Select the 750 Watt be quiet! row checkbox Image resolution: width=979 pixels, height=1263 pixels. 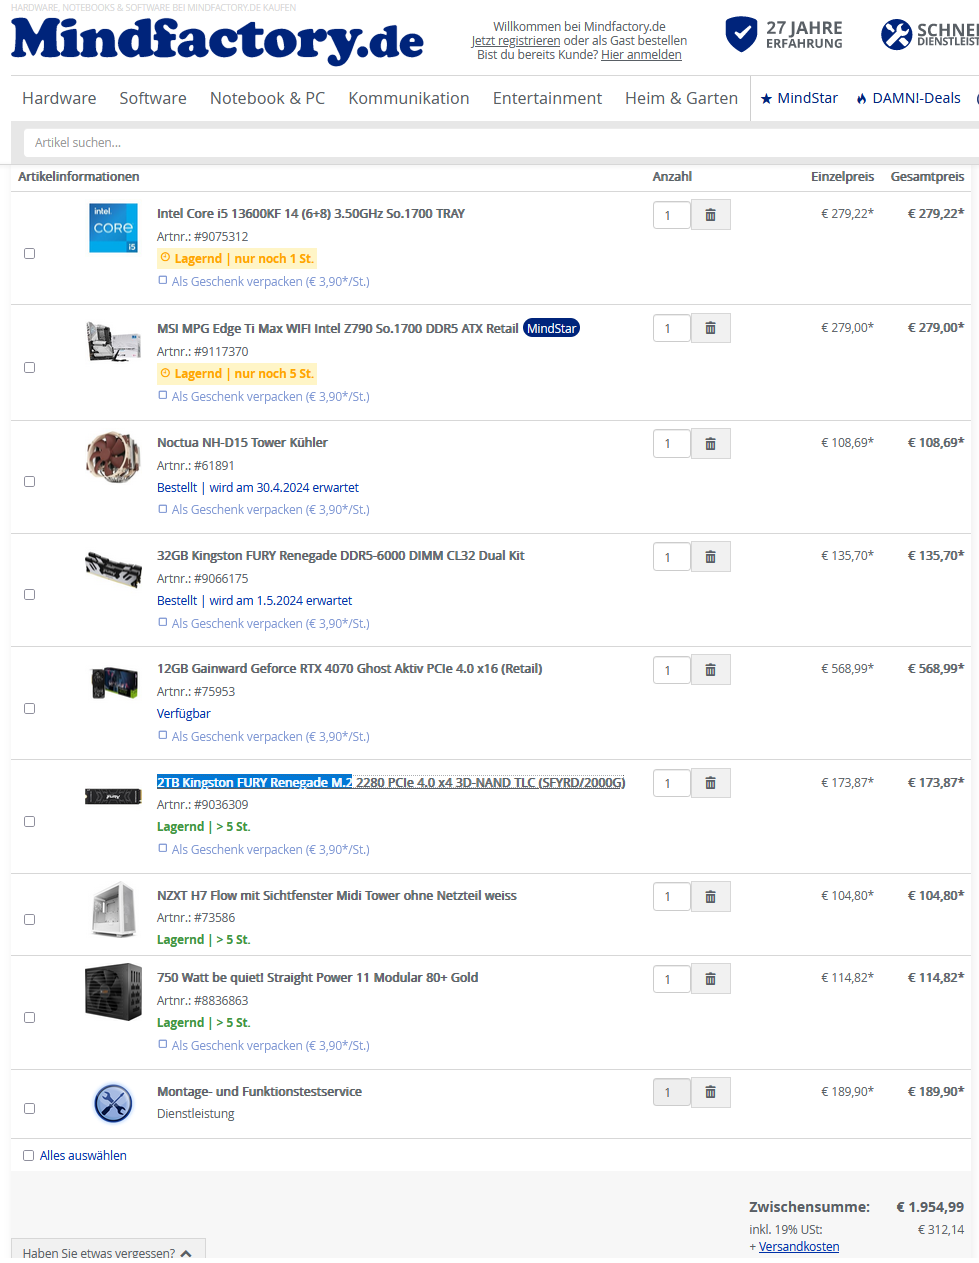click(x=29, y=1018)
